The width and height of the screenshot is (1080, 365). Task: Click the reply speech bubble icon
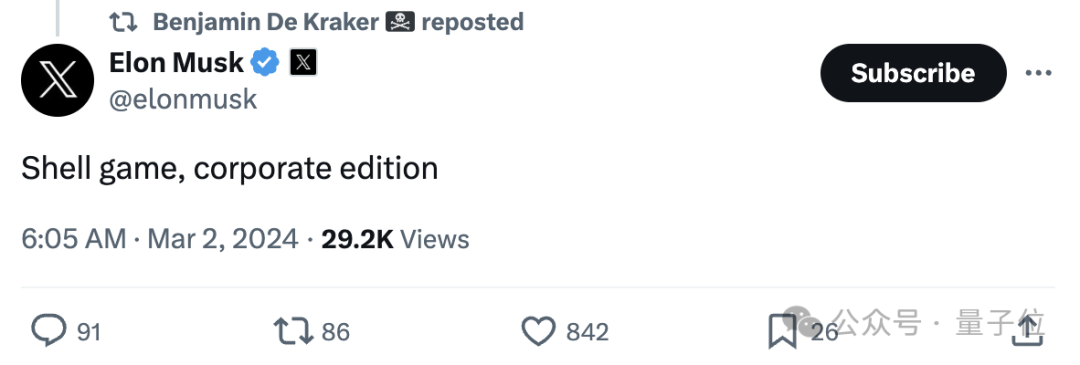pos(49,331)
